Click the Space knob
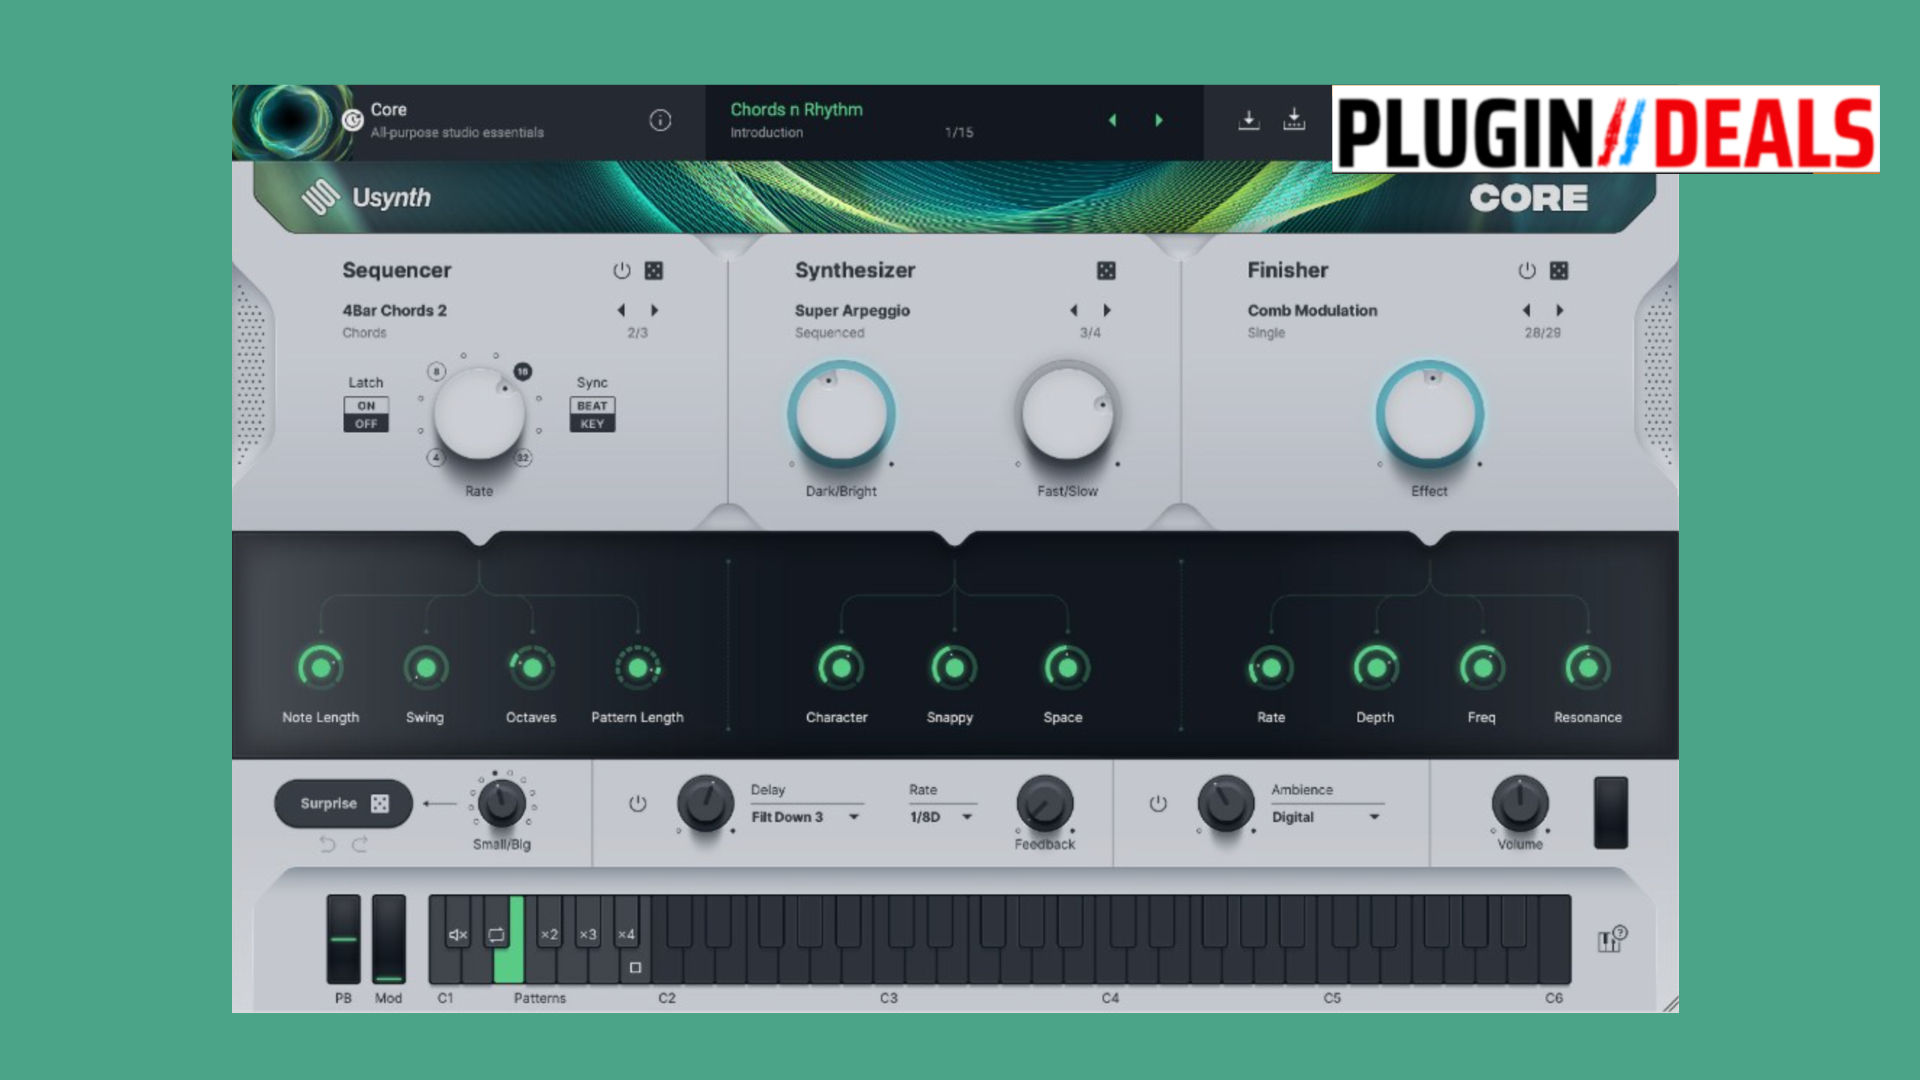 click(1067, 668)
